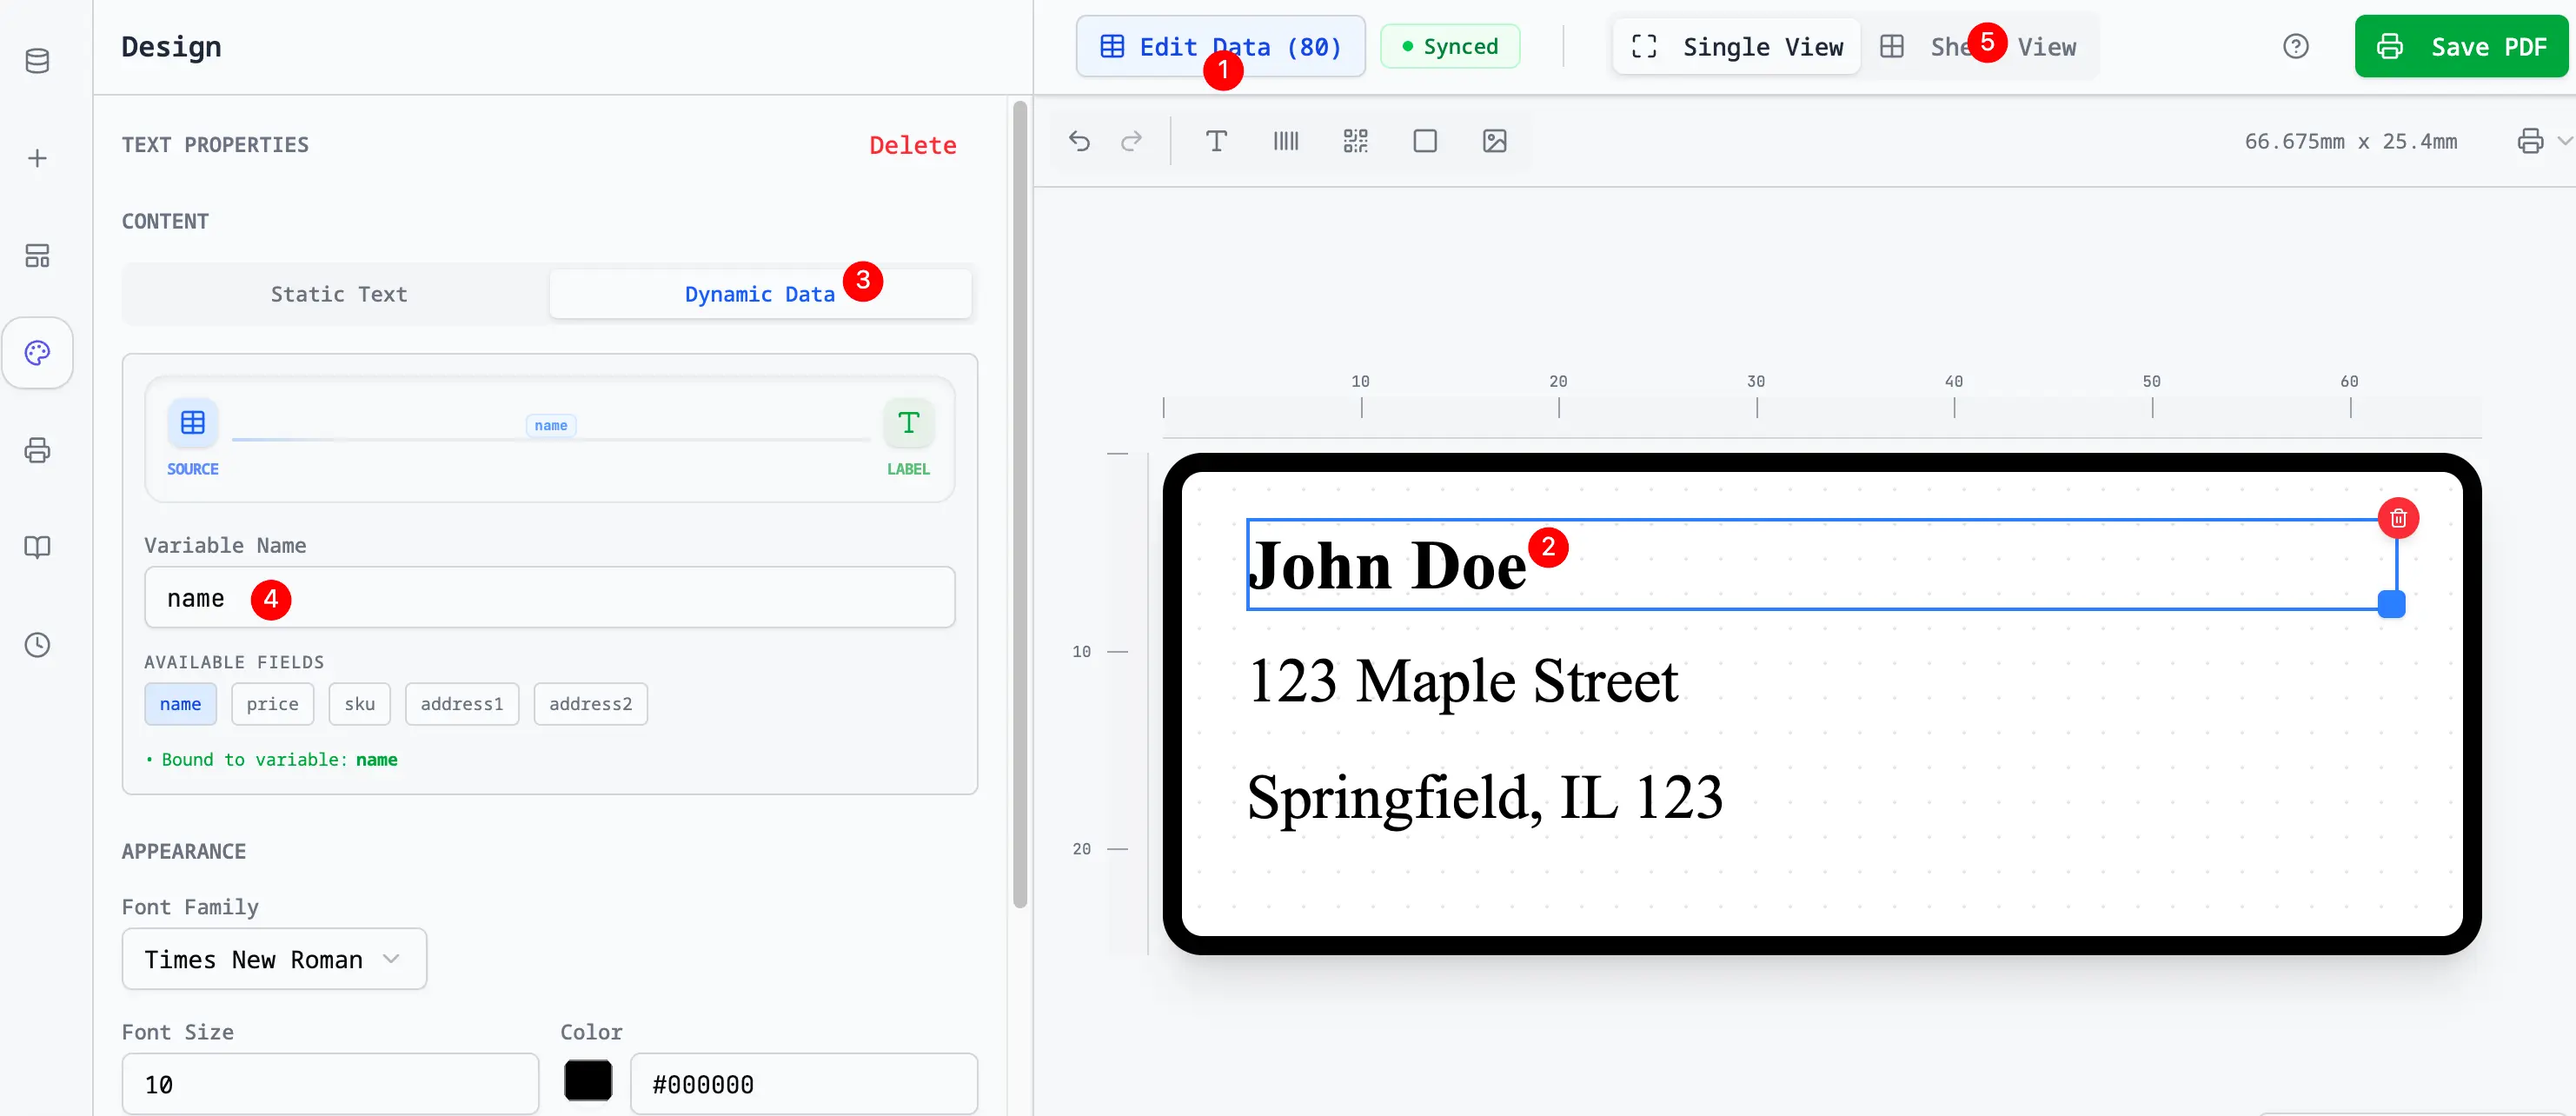Select the Add Text tool icon
Viewport: 2576px width, 1116px height.
pos(1215,141)
